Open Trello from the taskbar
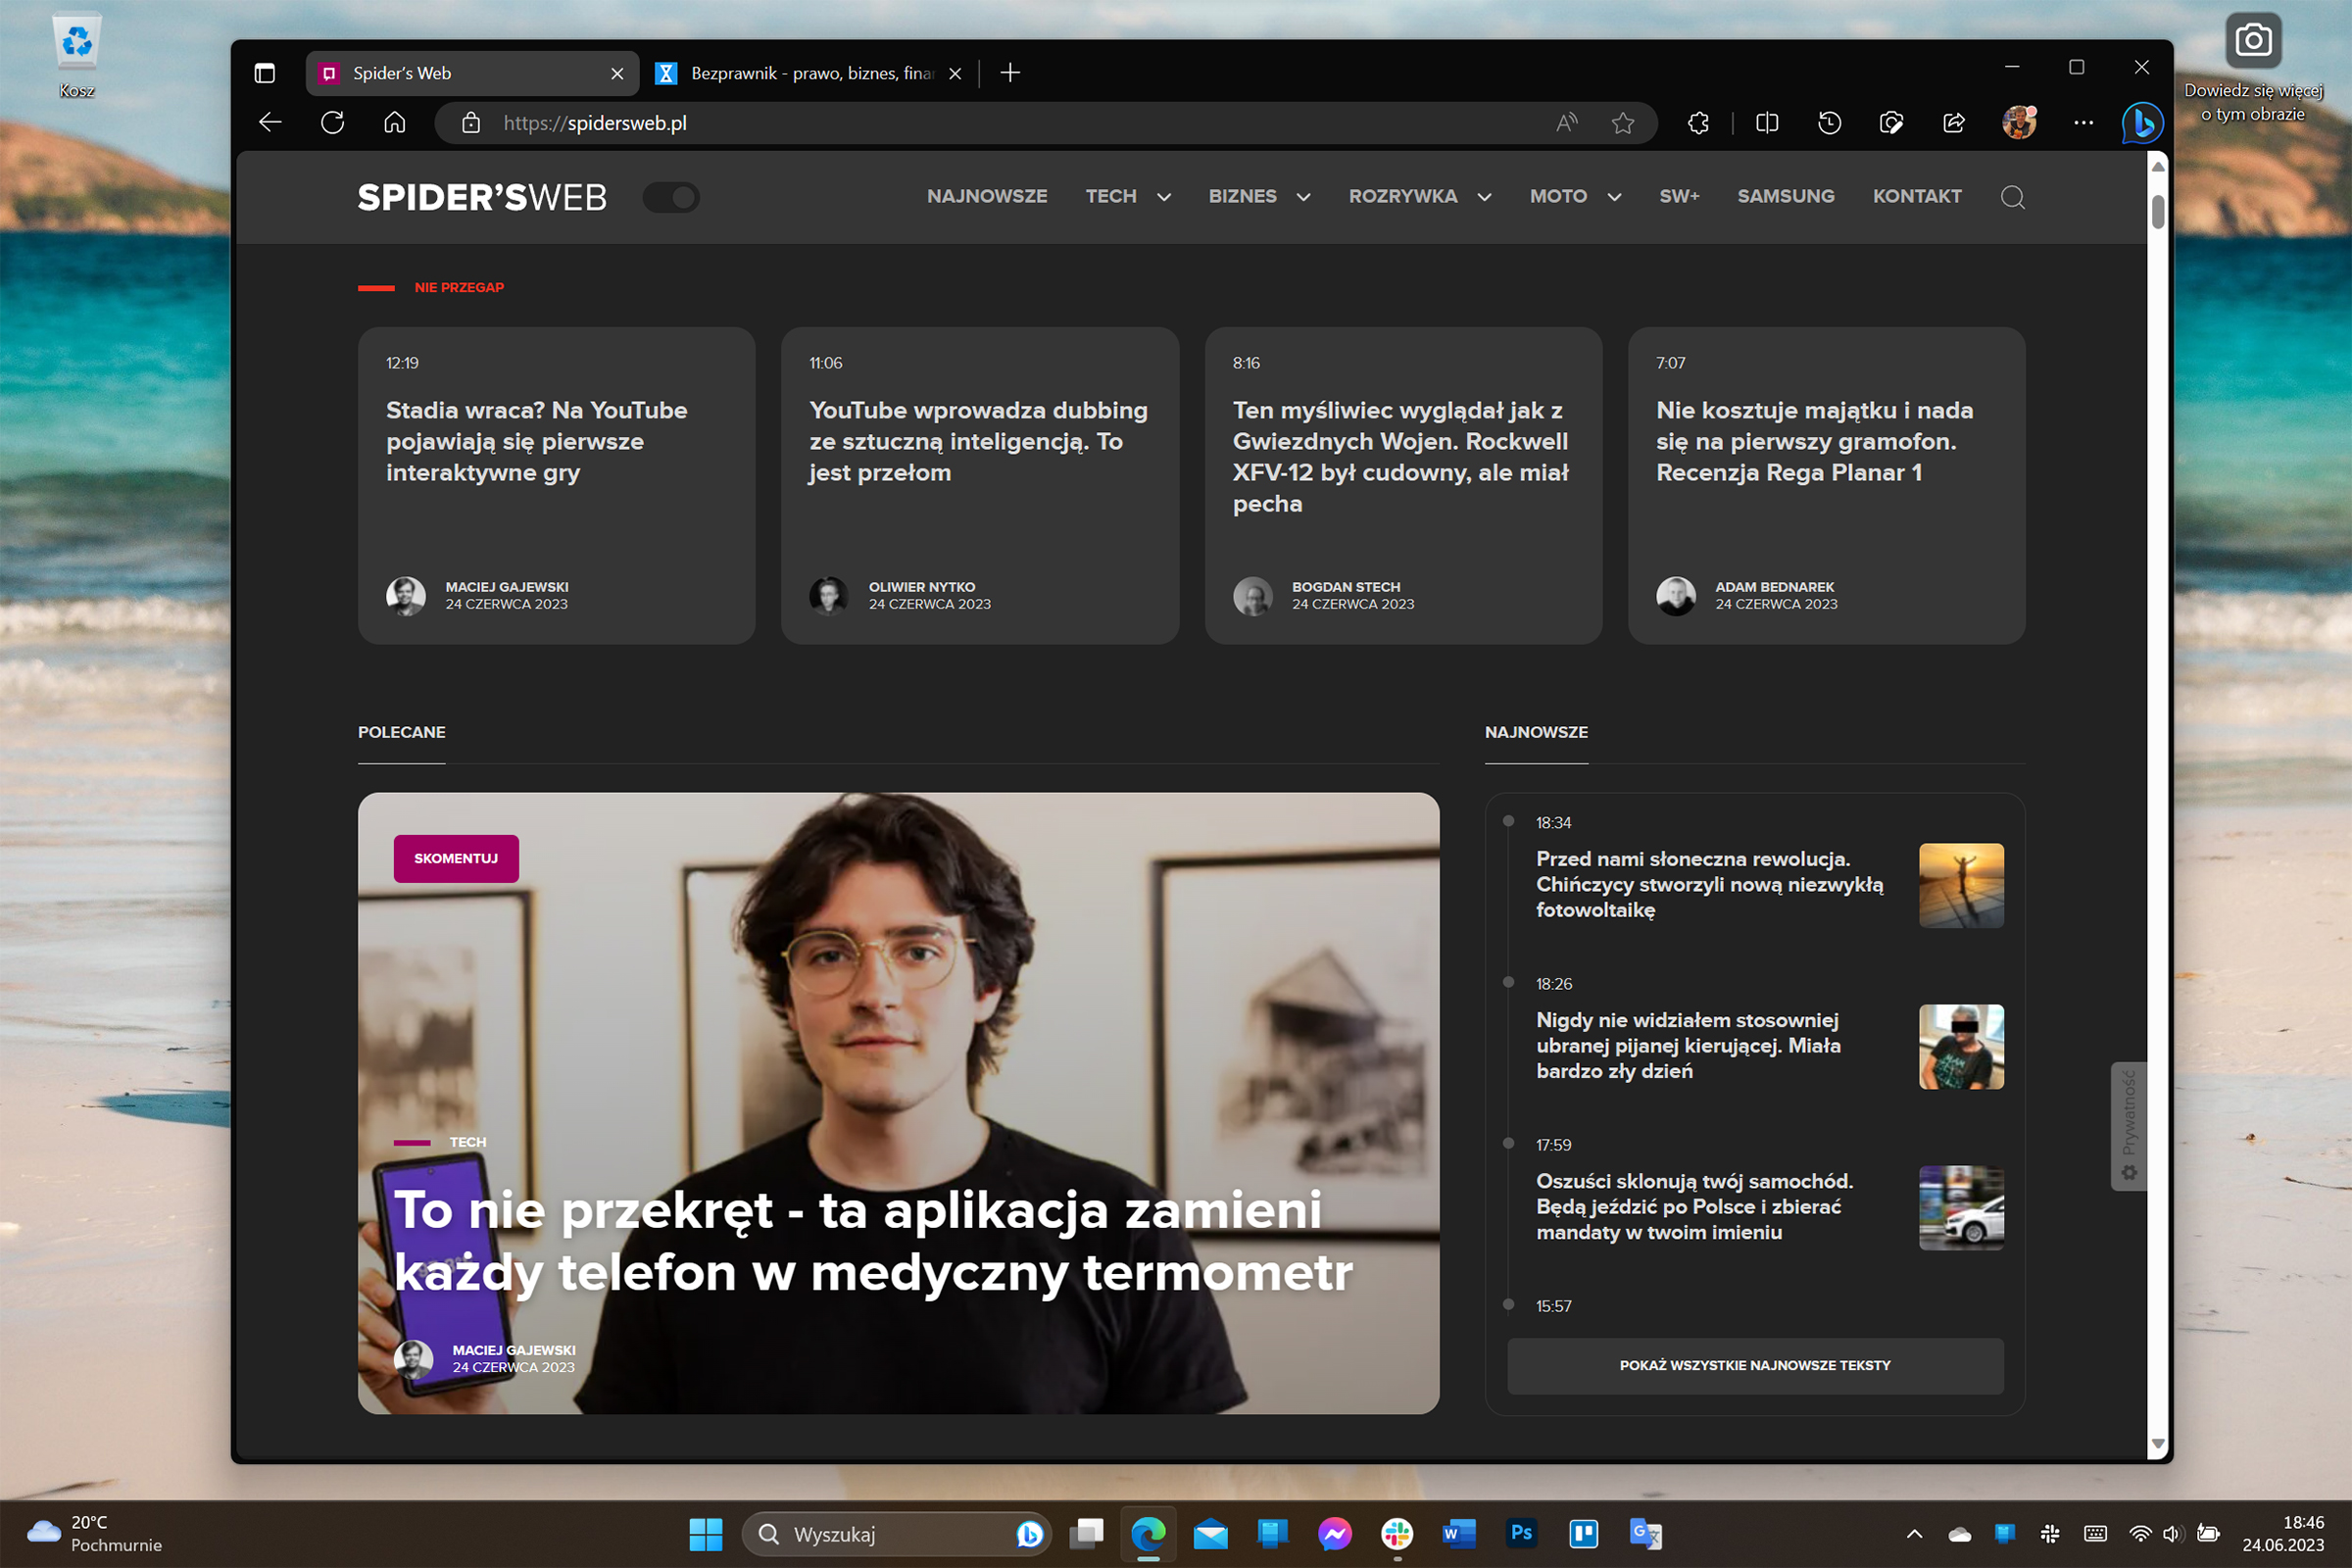This screenshot has height=1568, width=2352. 1584,1534
